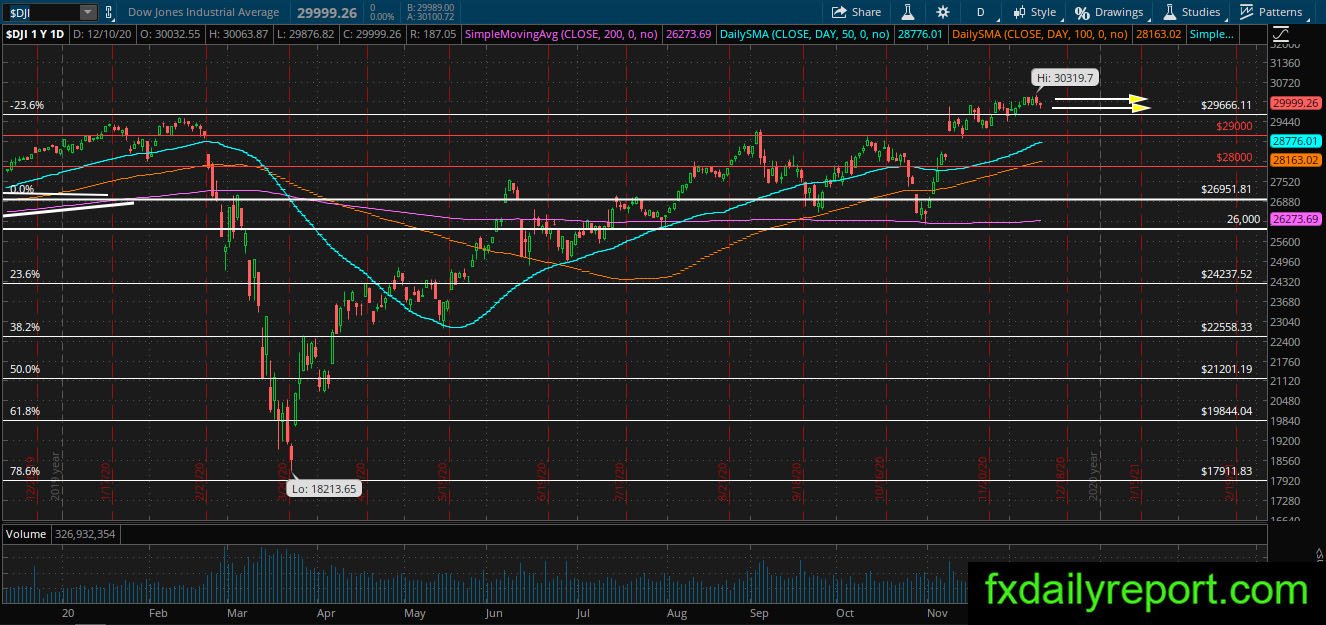
Task: Click the Share arrow icon
Action: (x=840, y=12)
